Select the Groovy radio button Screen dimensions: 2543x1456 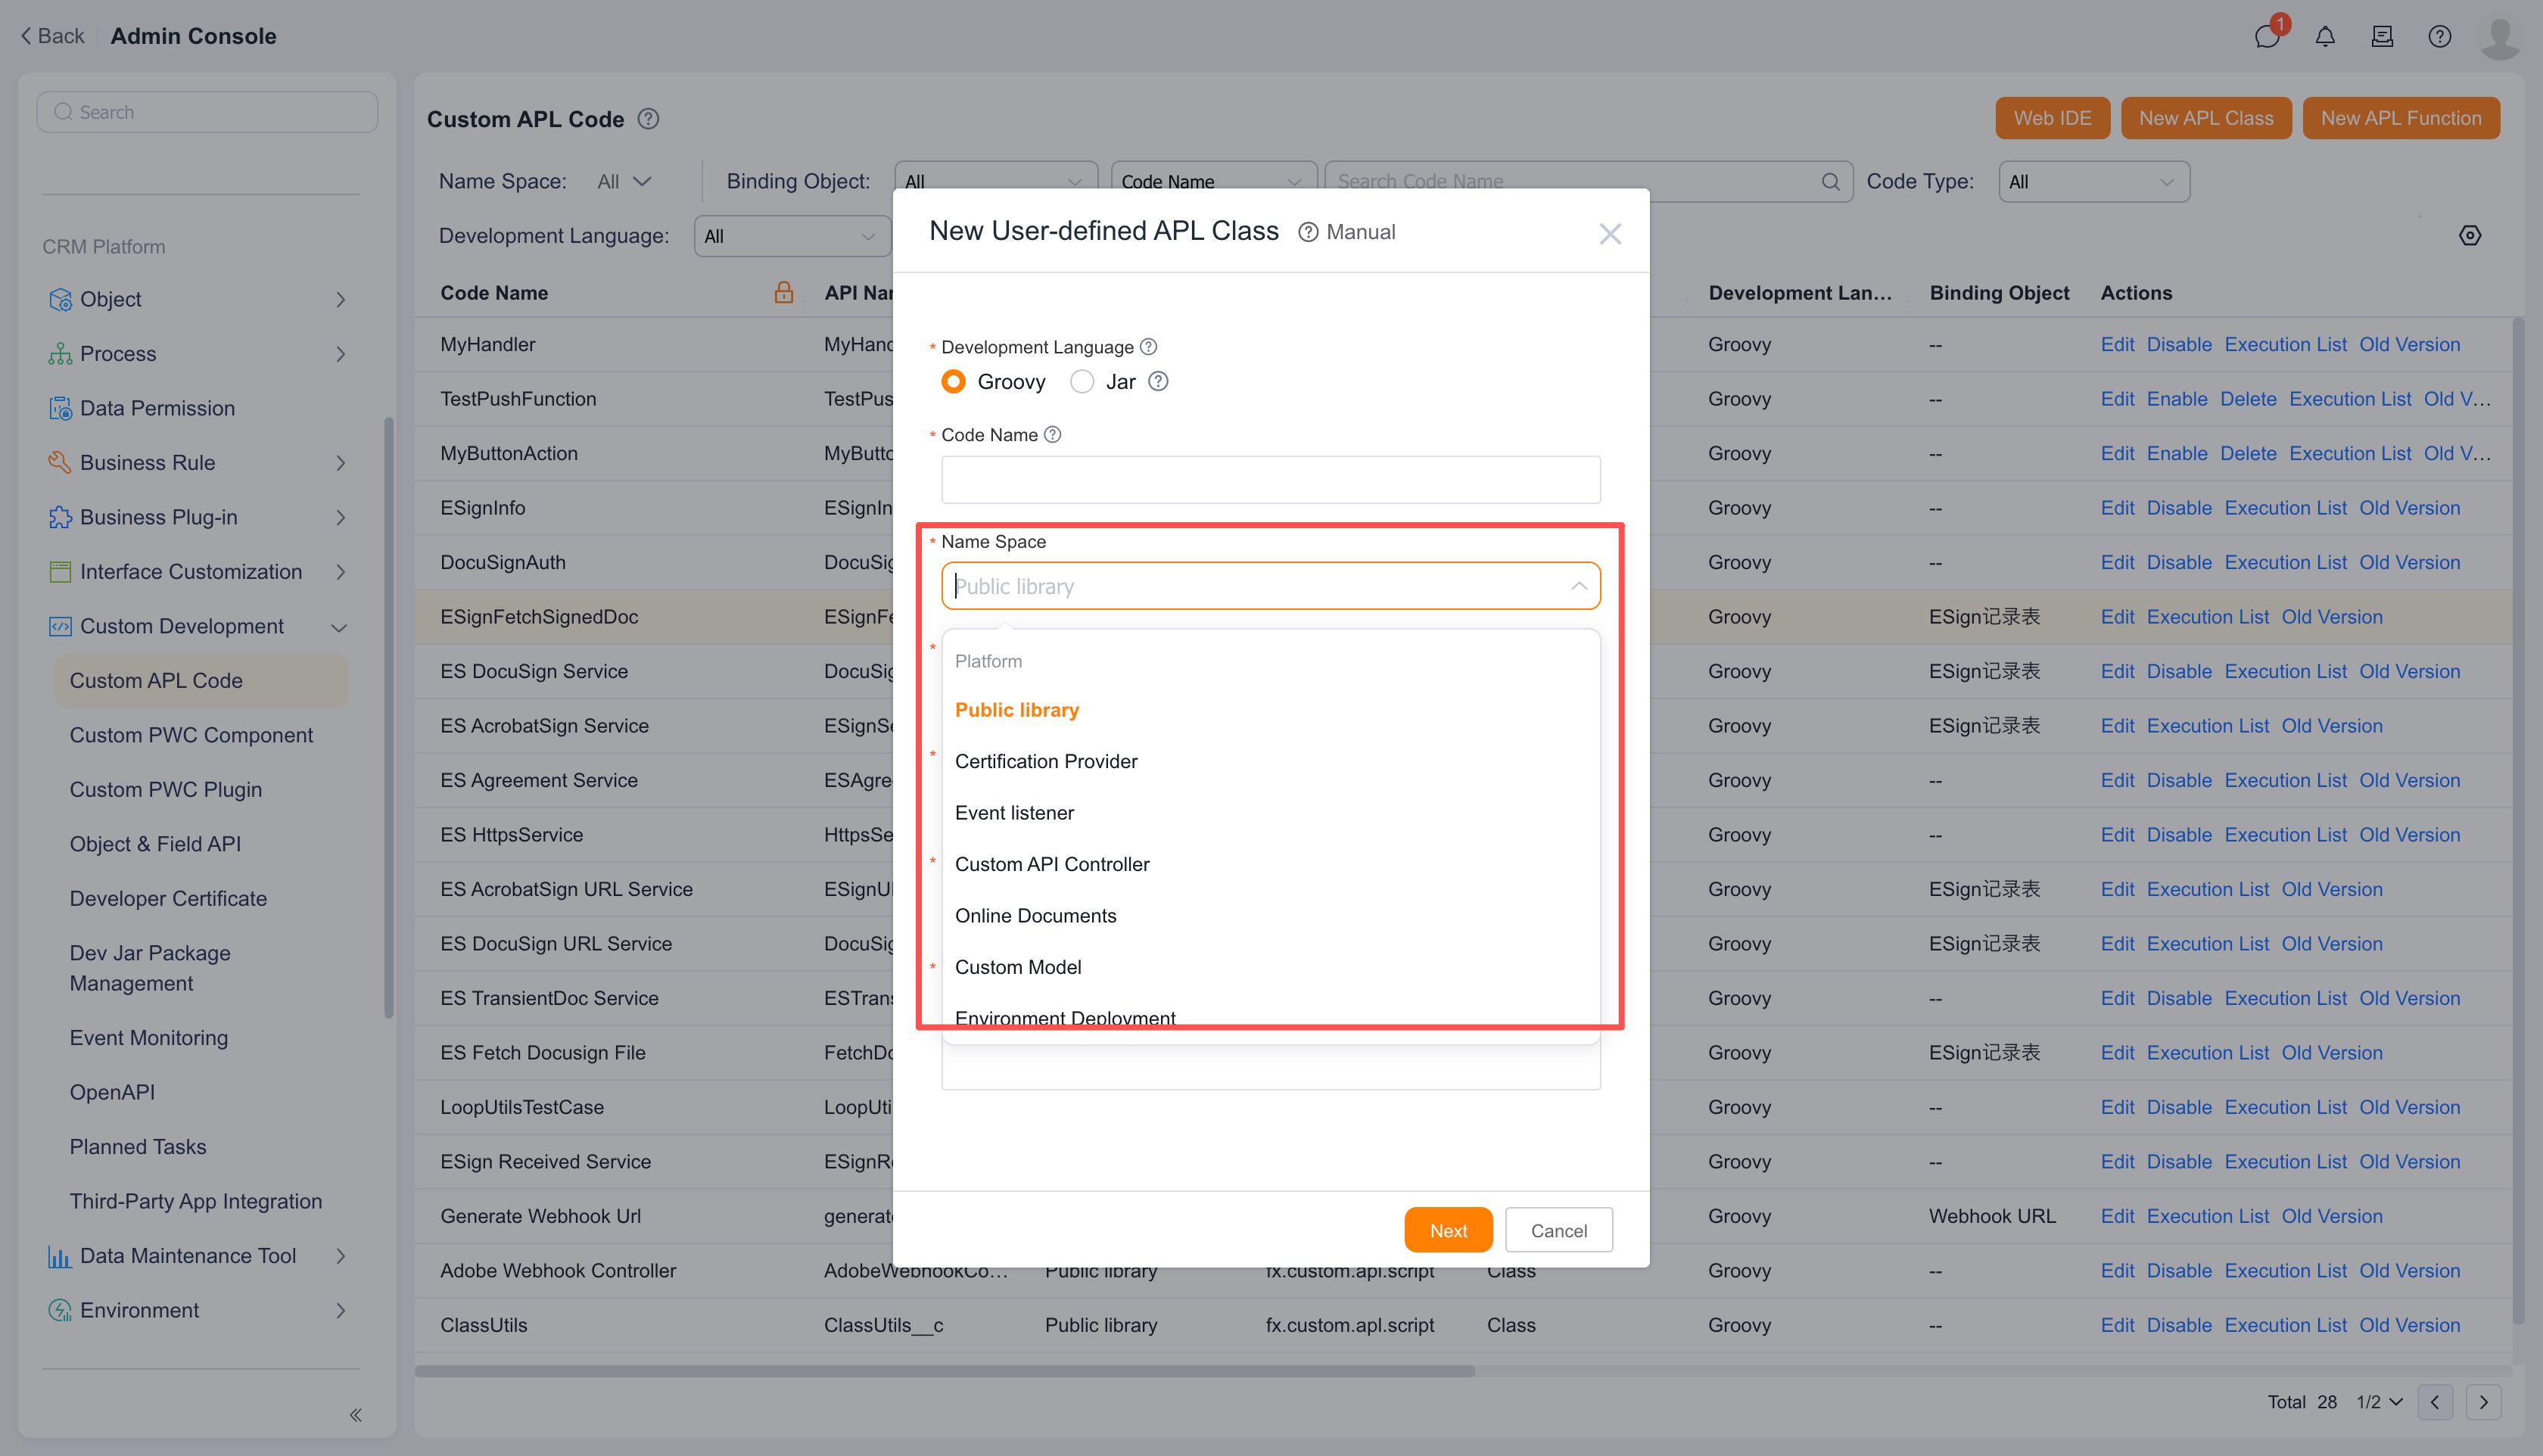pyautogui.click(x=953, y=381)
